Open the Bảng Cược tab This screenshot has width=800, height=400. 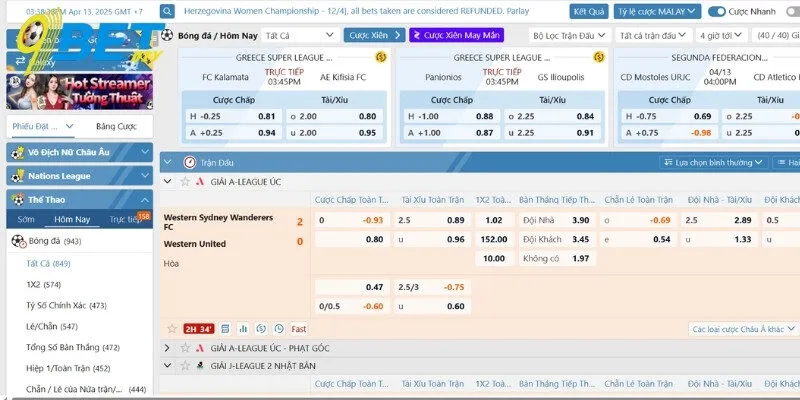[x=116, y=127]
